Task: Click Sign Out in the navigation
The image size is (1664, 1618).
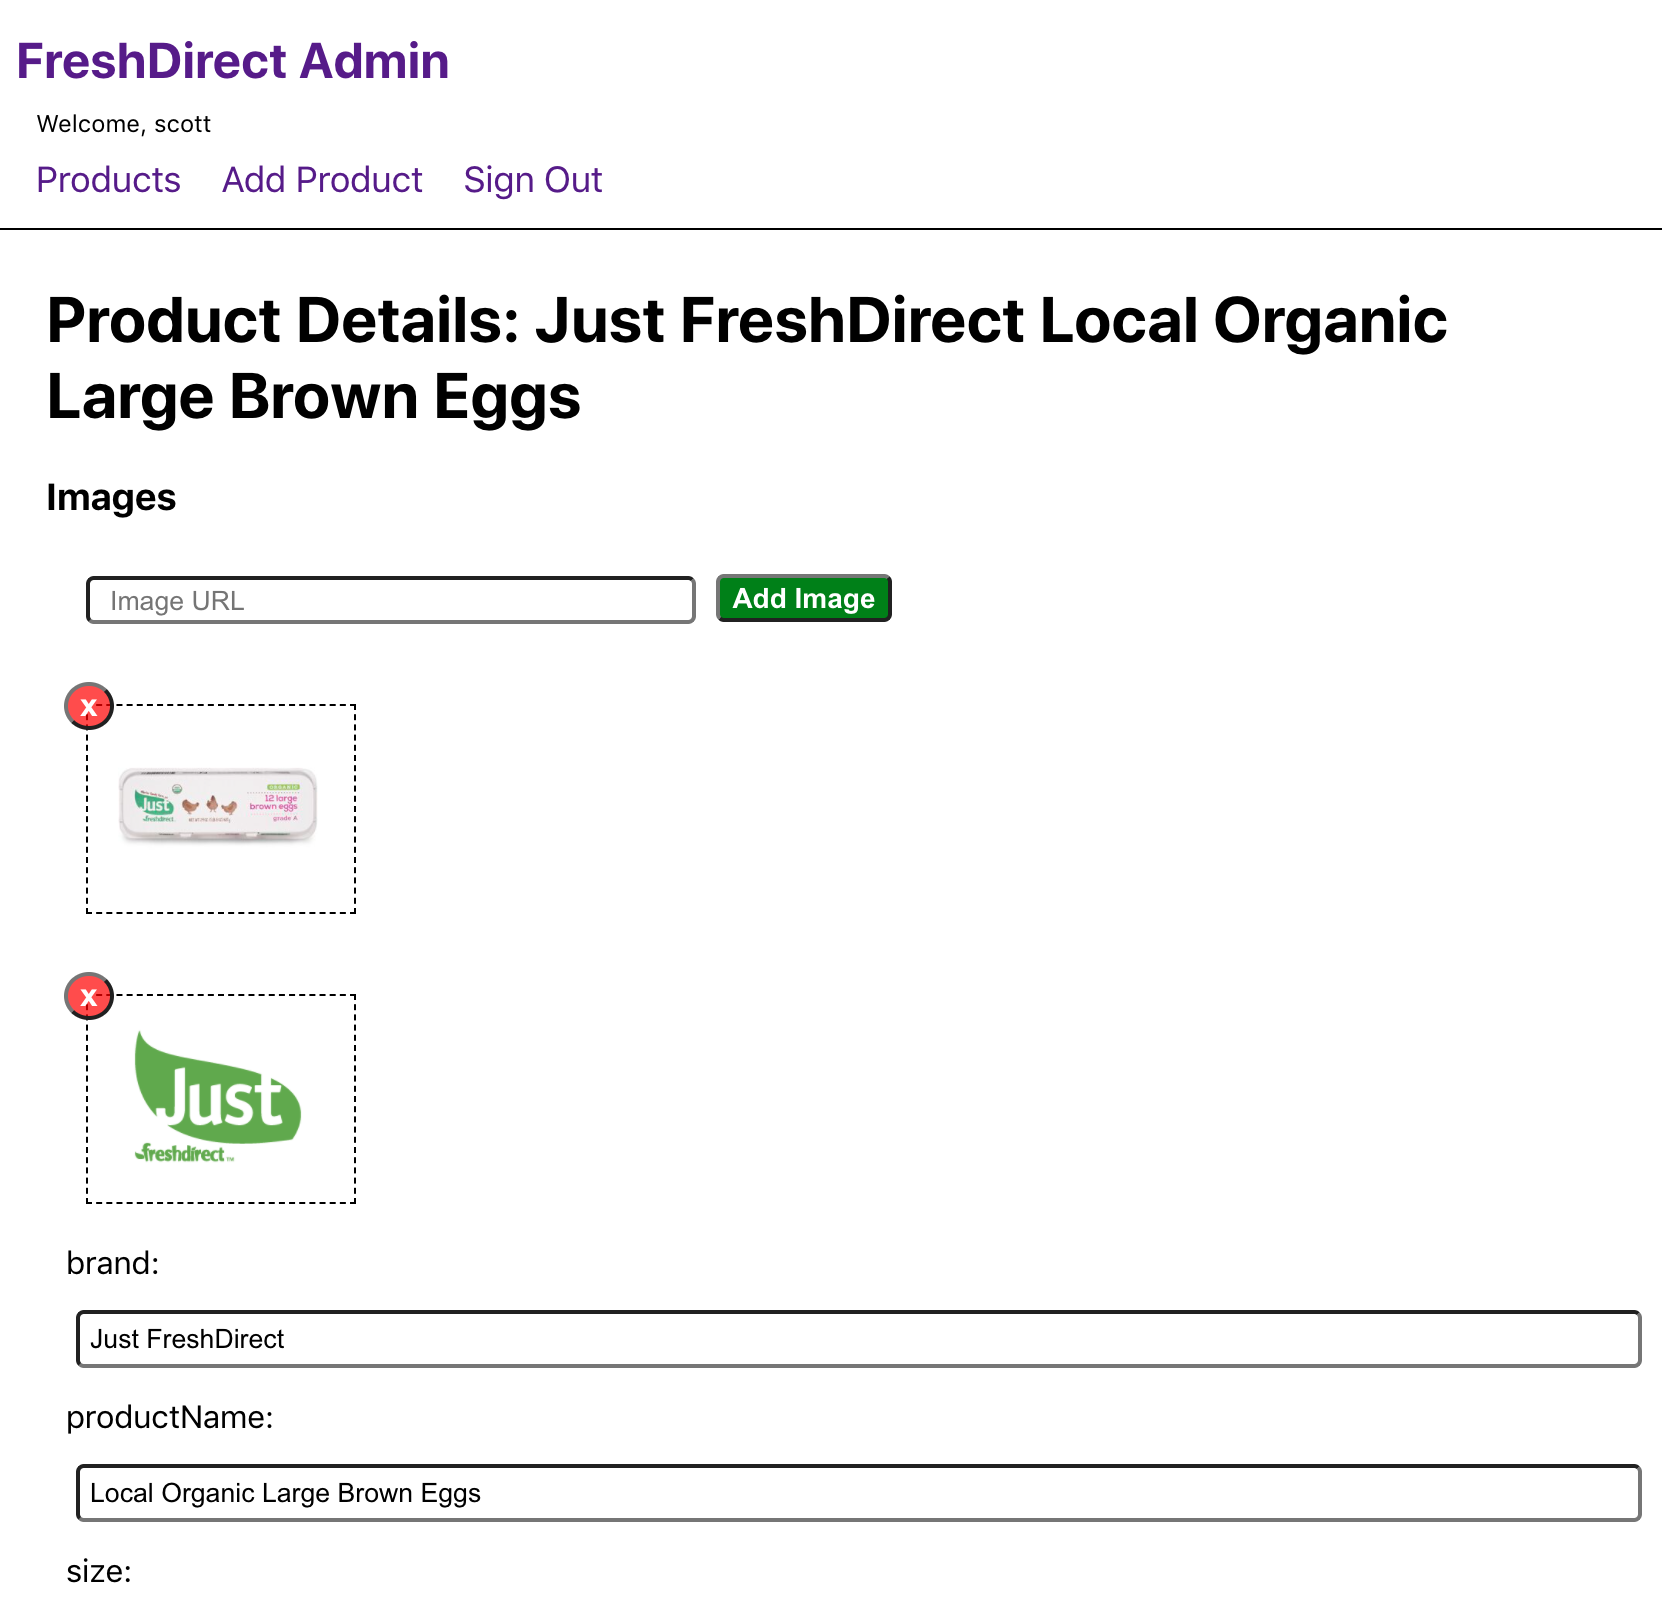Action: pyautogui.click(x=533, y=180)
